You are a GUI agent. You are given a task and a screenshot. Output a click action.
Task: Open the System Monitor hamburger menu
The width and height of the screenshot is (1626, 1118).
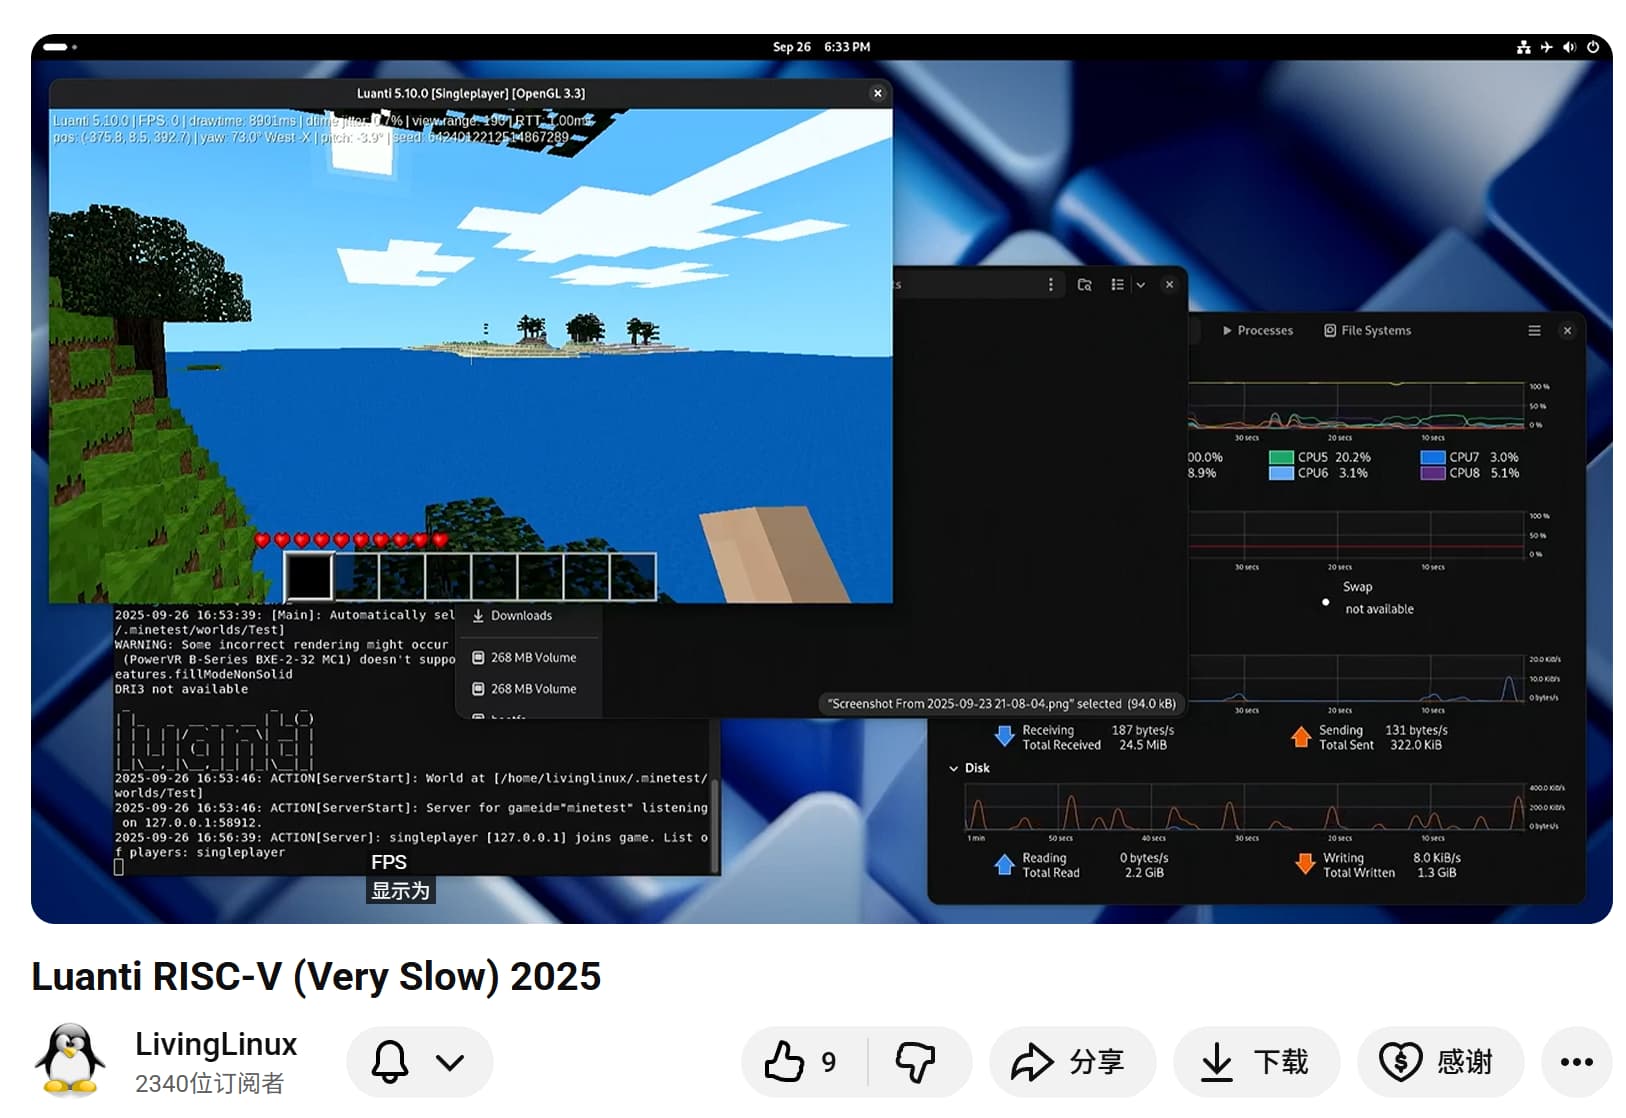1534,331
